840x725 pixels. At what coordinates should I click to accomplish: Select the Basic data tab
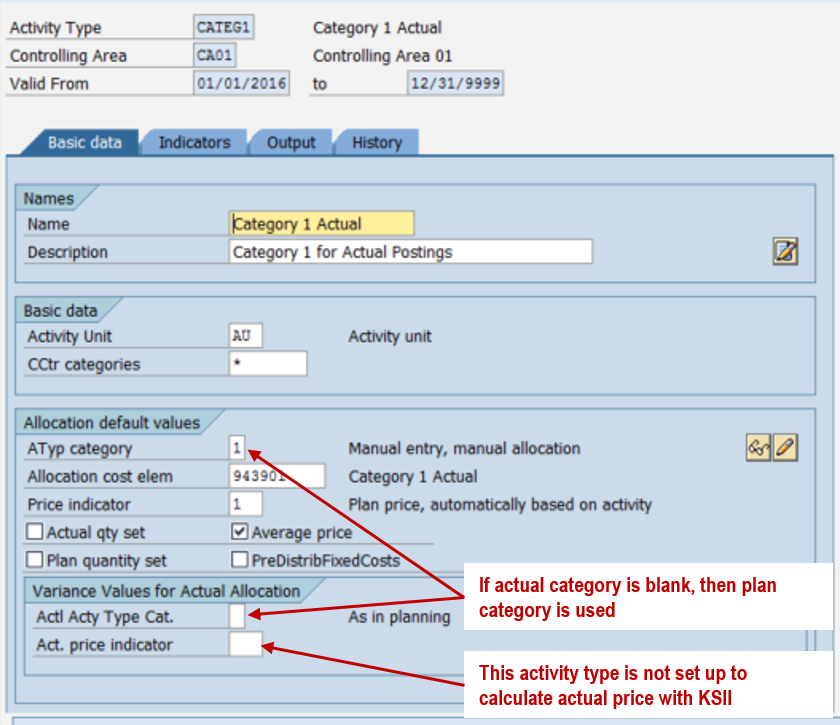pos(85,143)
